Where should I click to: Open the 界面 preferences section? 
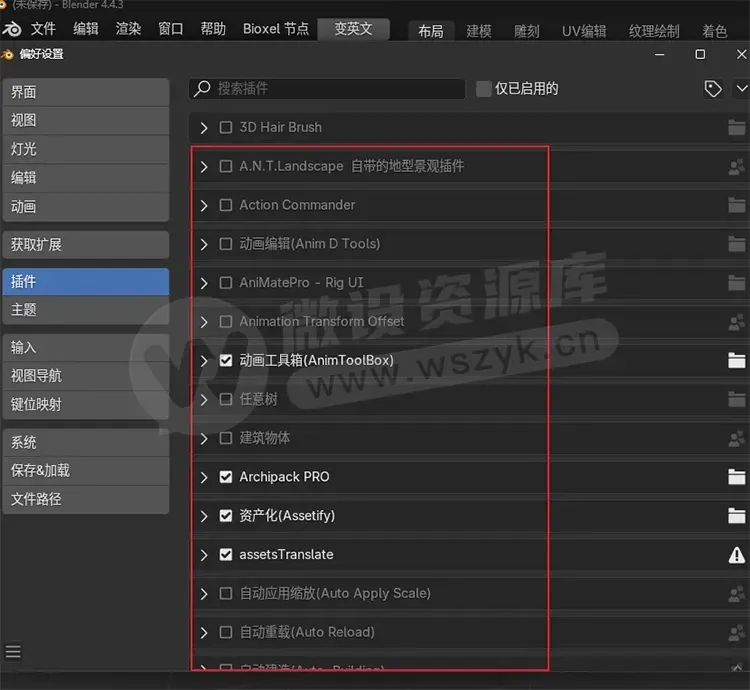pyautogui.click(x=86, y=92)
